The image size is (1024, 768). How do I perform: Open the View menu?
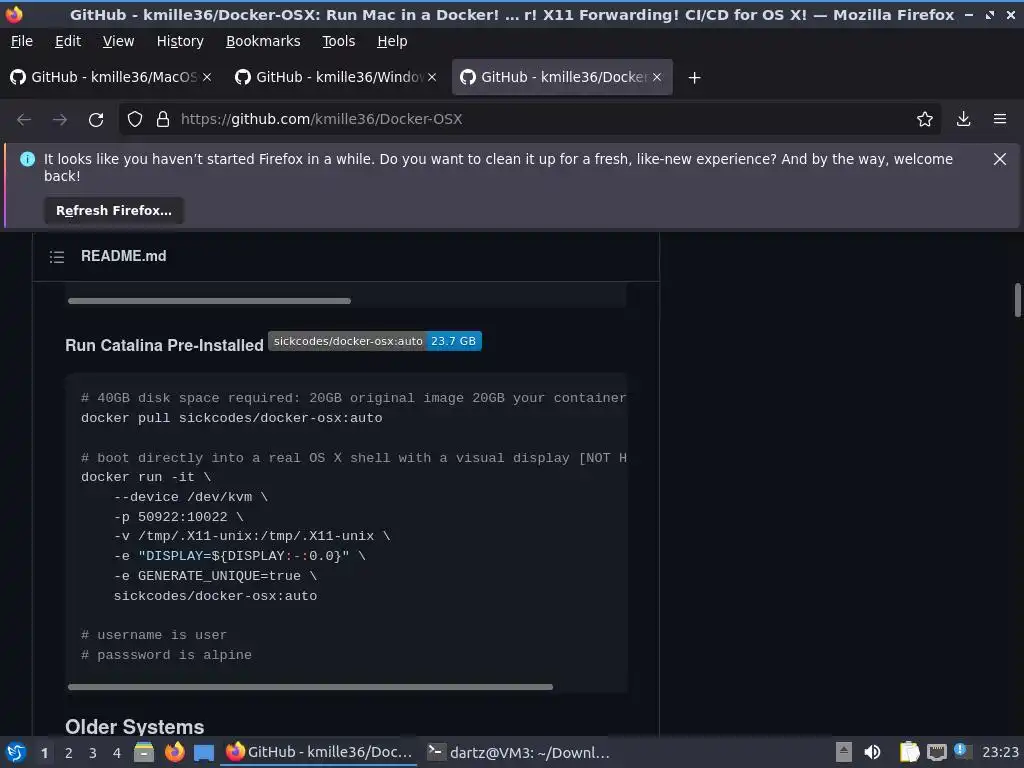(118, 41)
